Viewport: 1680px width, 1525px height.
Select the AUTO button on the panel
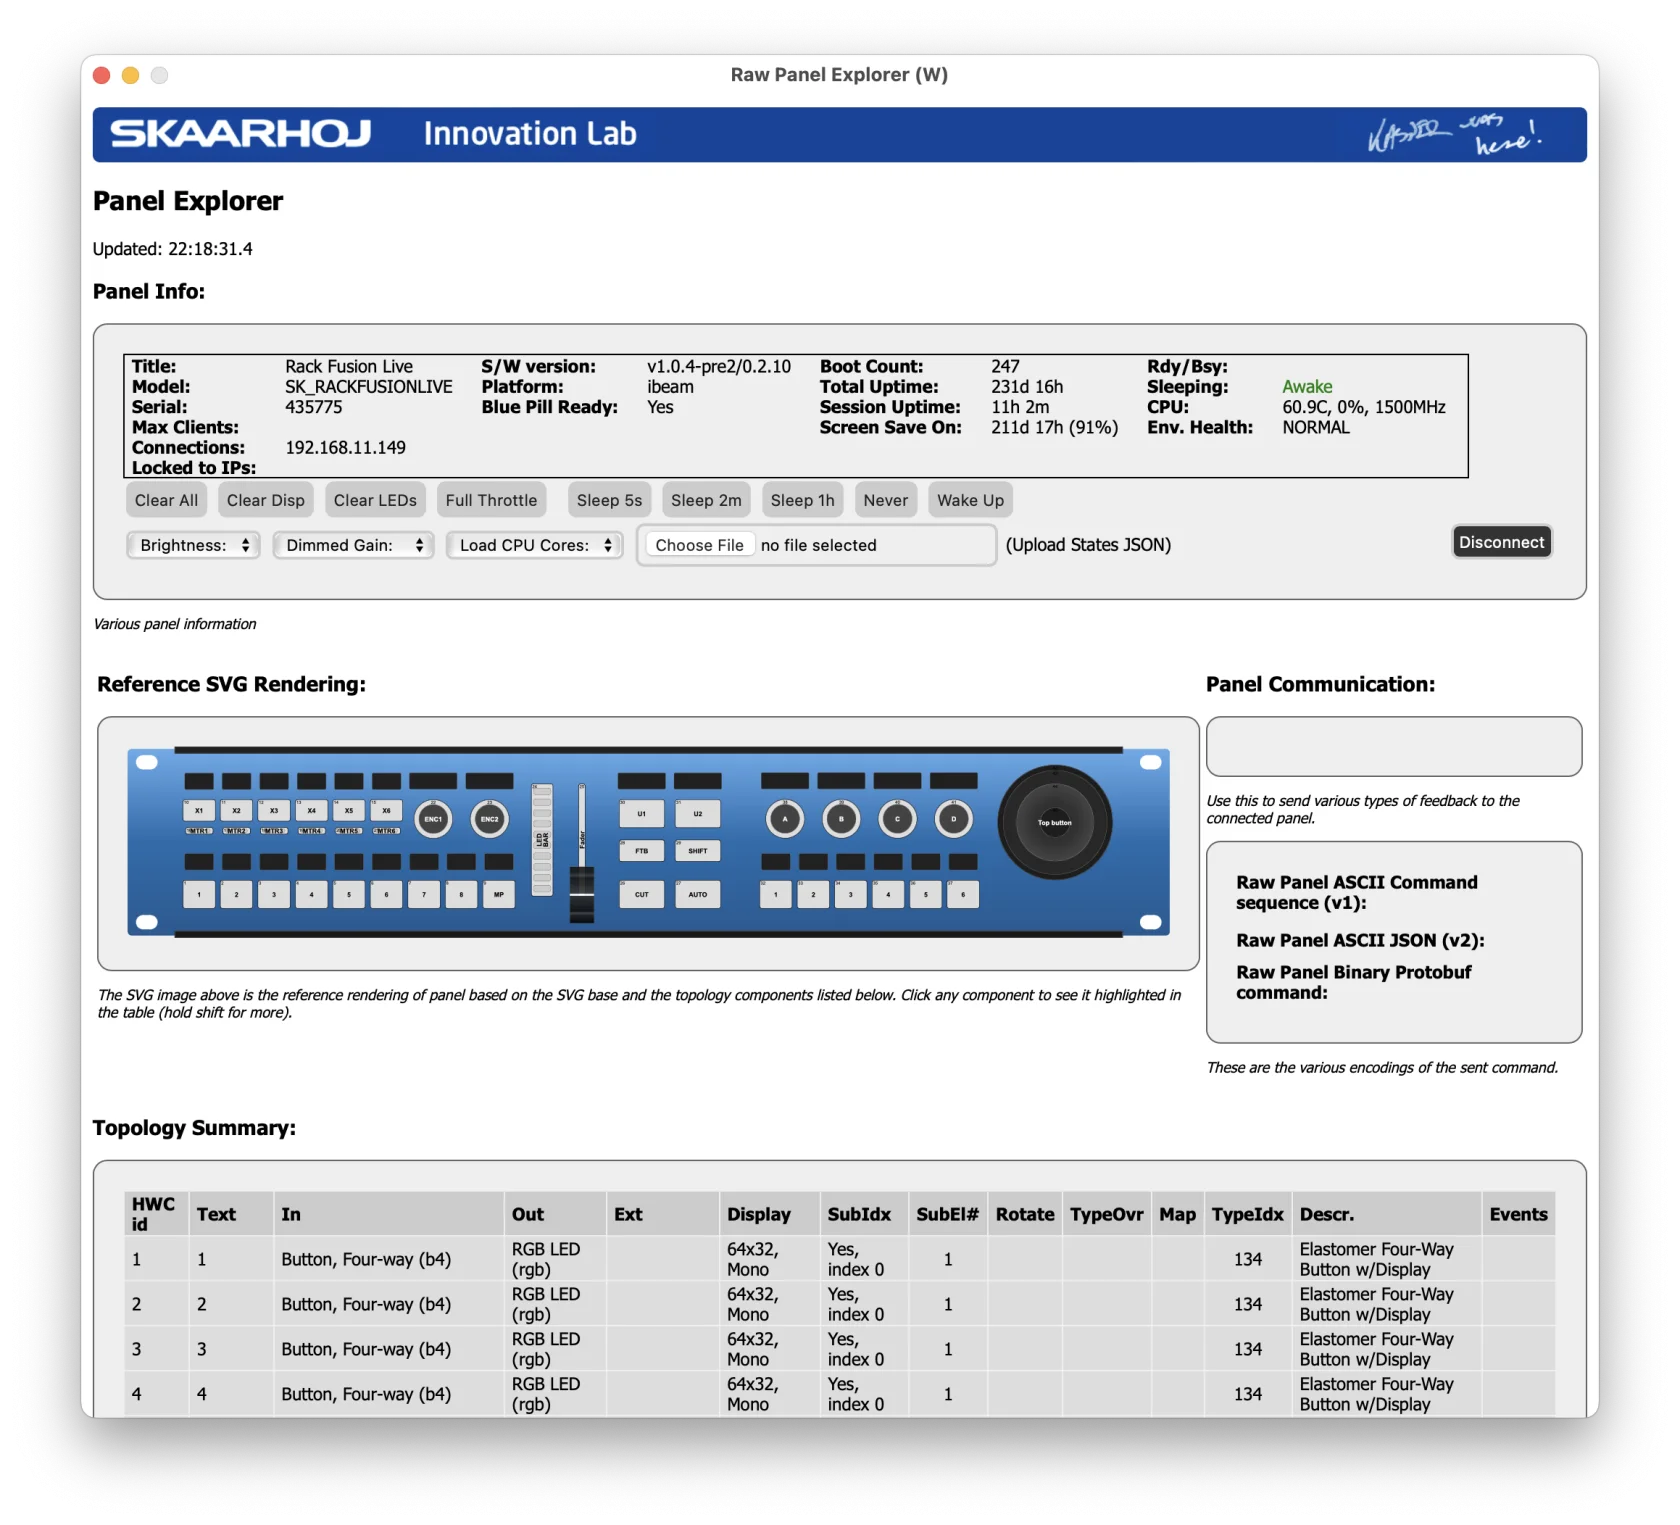pos(698,895)
